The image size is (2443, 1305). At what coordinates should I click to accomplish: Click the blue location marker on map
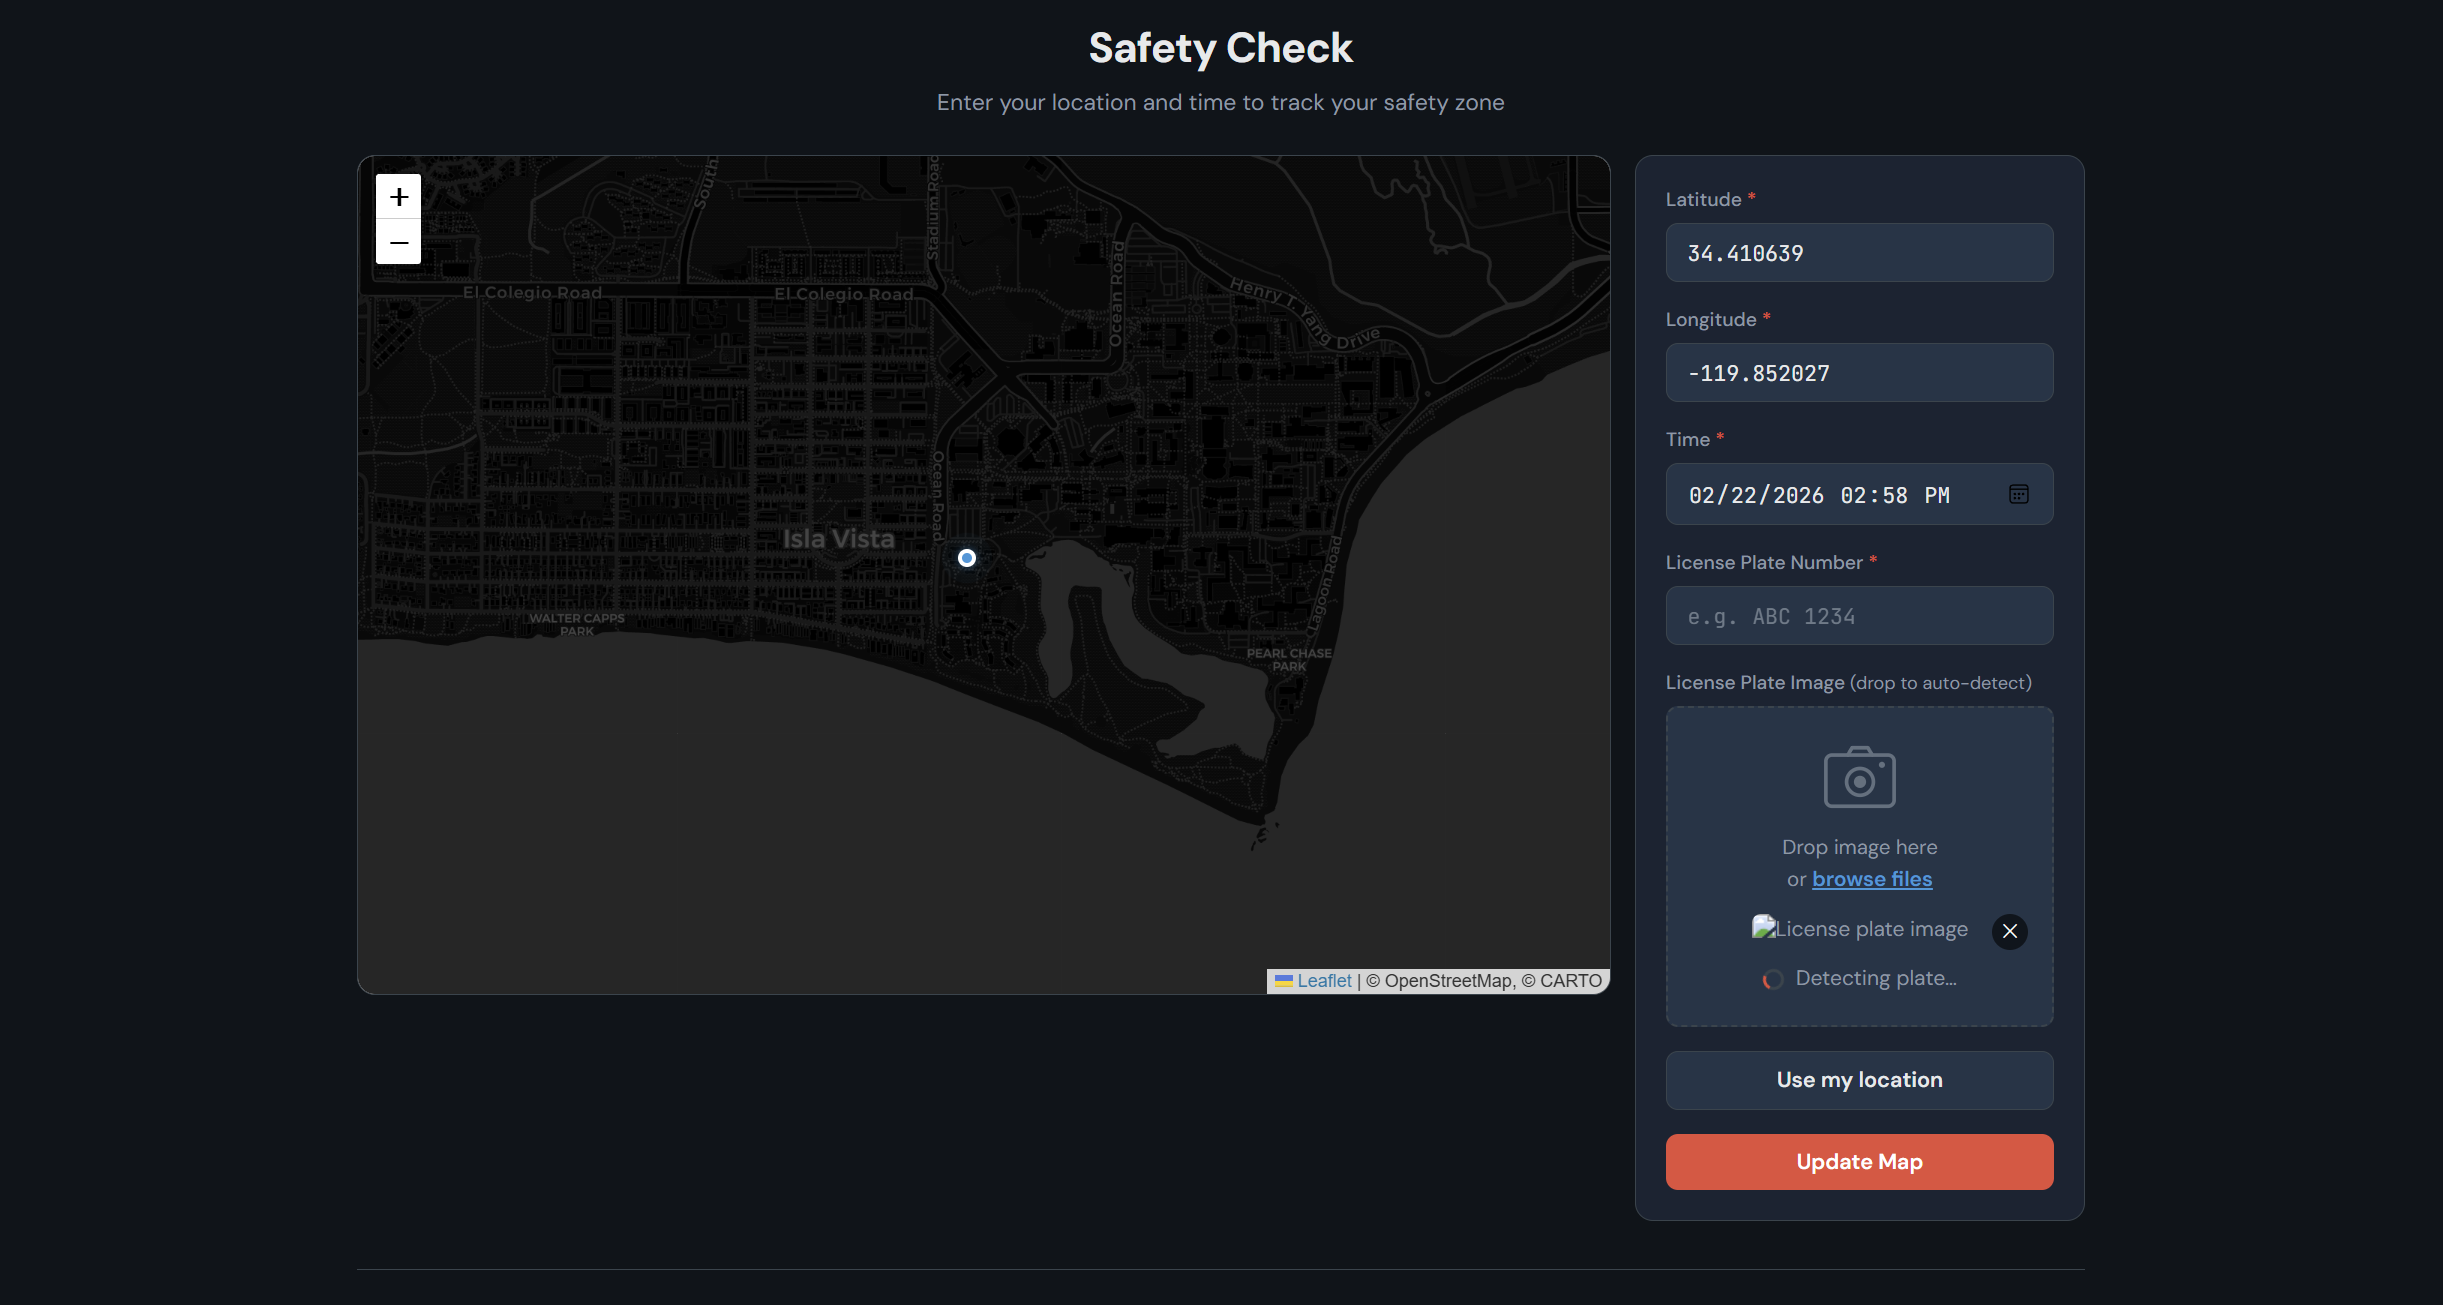pyautogui.click(x=966, y=558)
